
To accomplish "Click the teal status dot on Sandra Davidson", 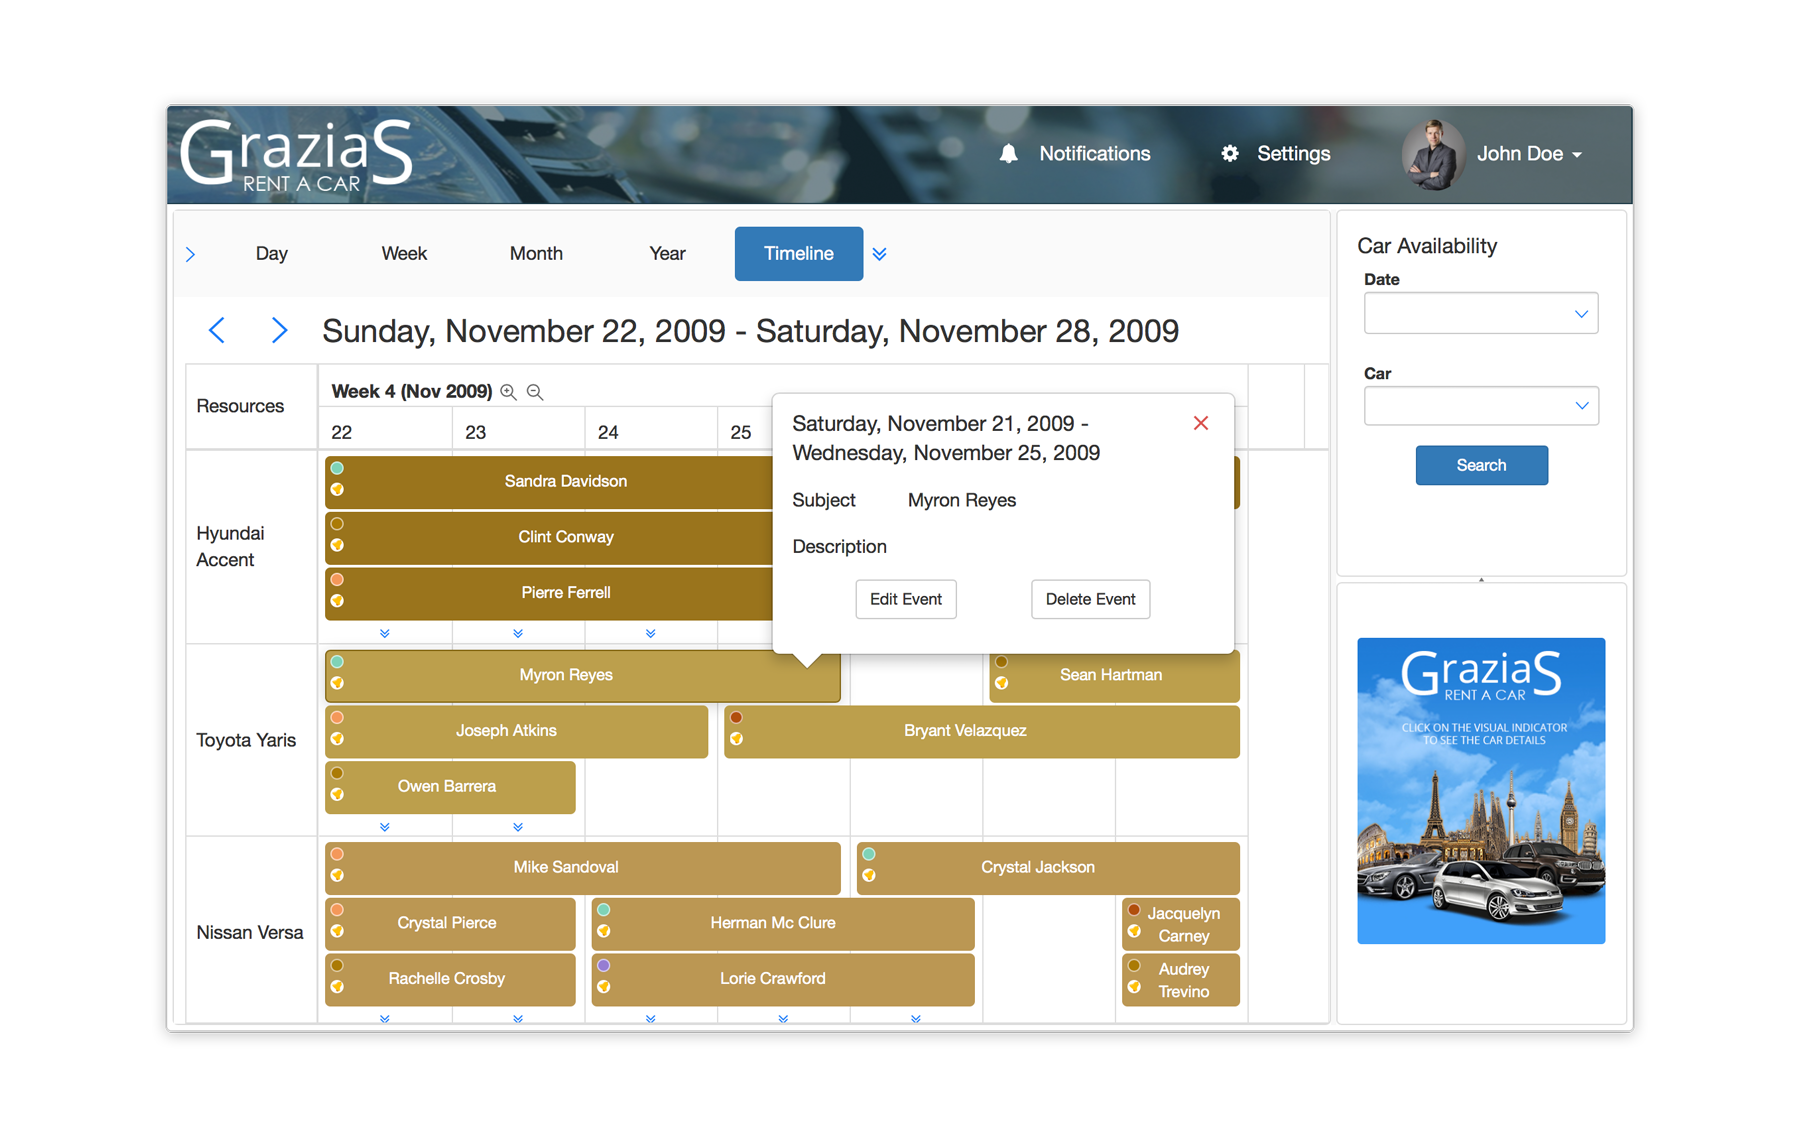I will pos(338,468).
